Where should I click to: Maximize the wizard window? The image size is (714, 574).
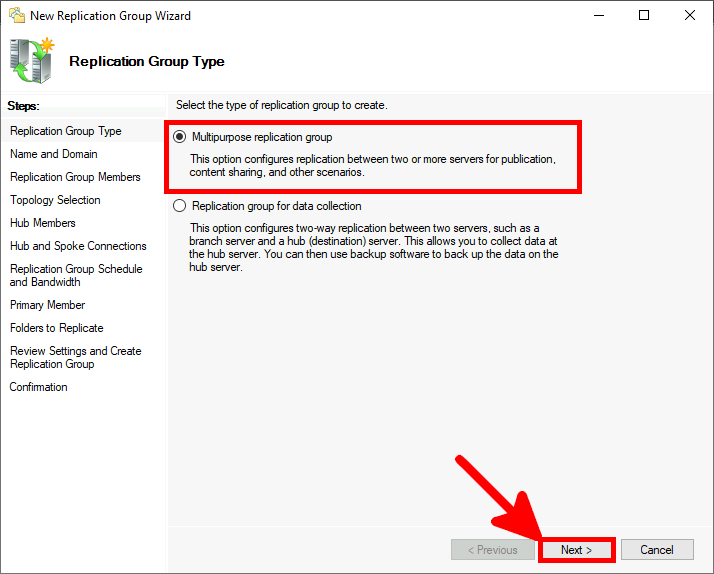(x=644, y=15)
